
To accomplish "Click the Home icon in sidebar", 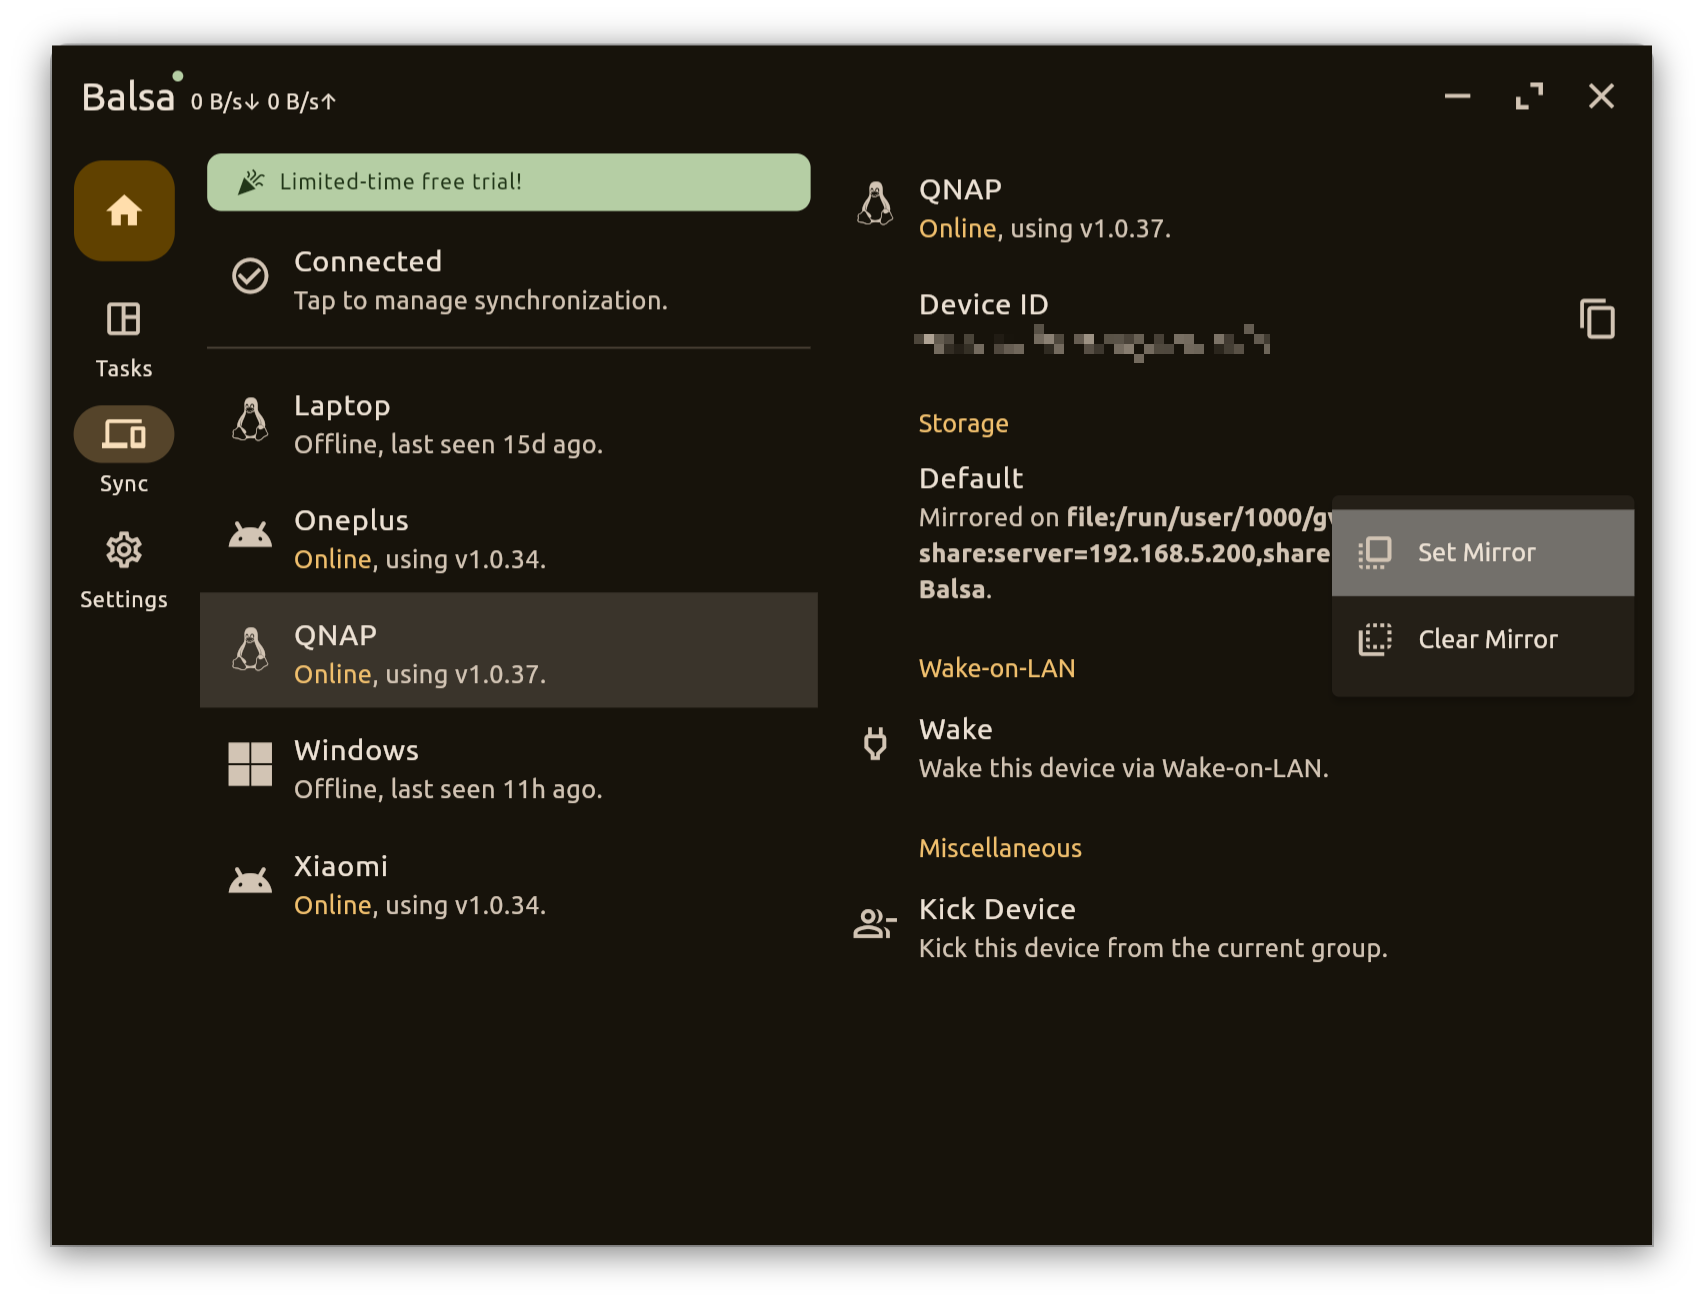I will pyautogui.click(x=124, y=211).
